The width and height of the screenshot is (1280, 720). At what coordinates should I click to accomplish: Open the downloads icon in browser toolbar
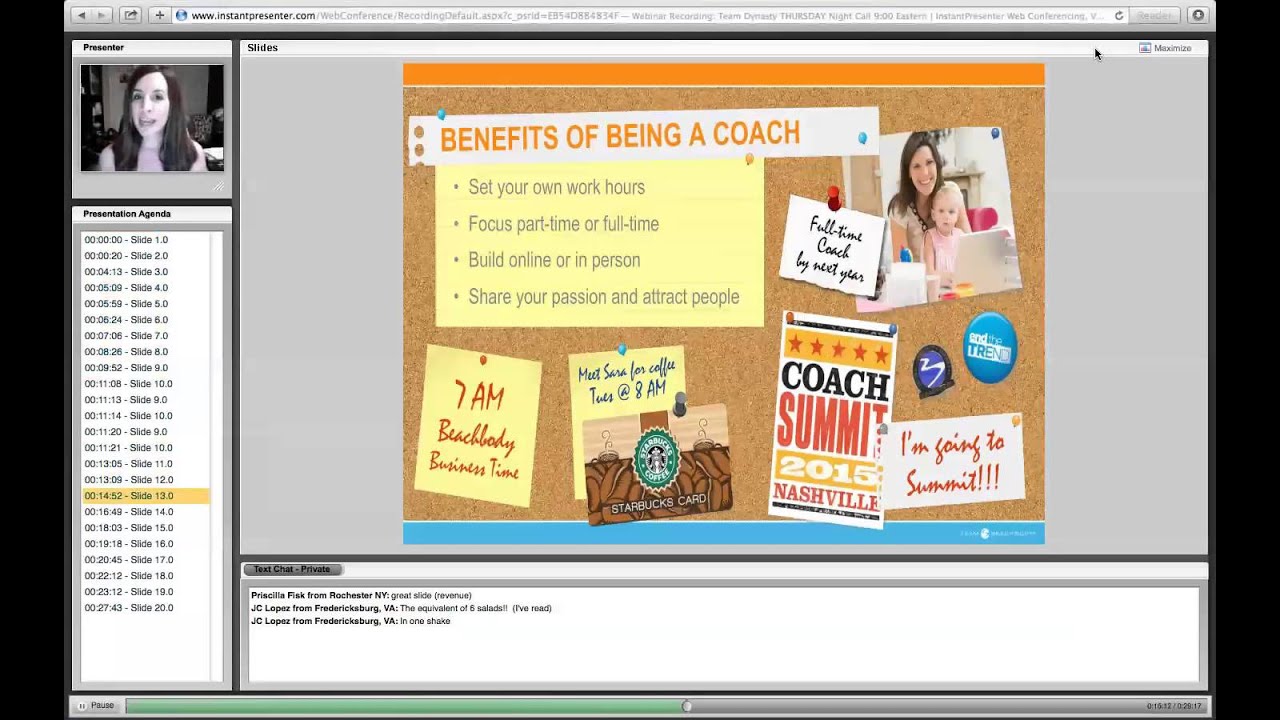pyautogui.click(x=1198, y=16)
